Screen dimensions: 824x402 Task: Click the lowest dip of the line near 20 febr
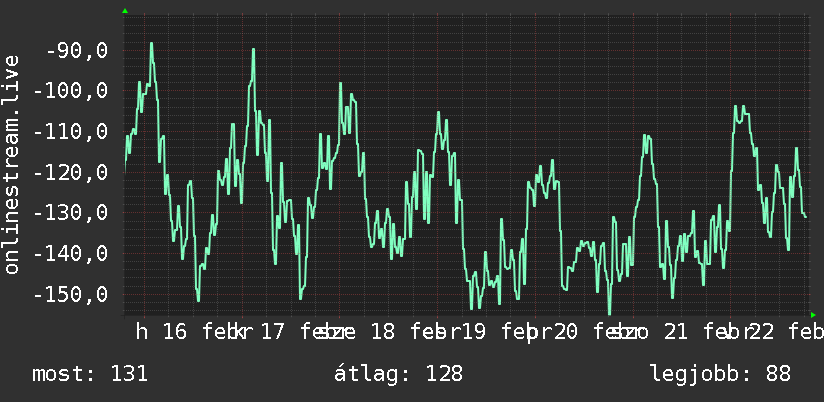[610, 313]
